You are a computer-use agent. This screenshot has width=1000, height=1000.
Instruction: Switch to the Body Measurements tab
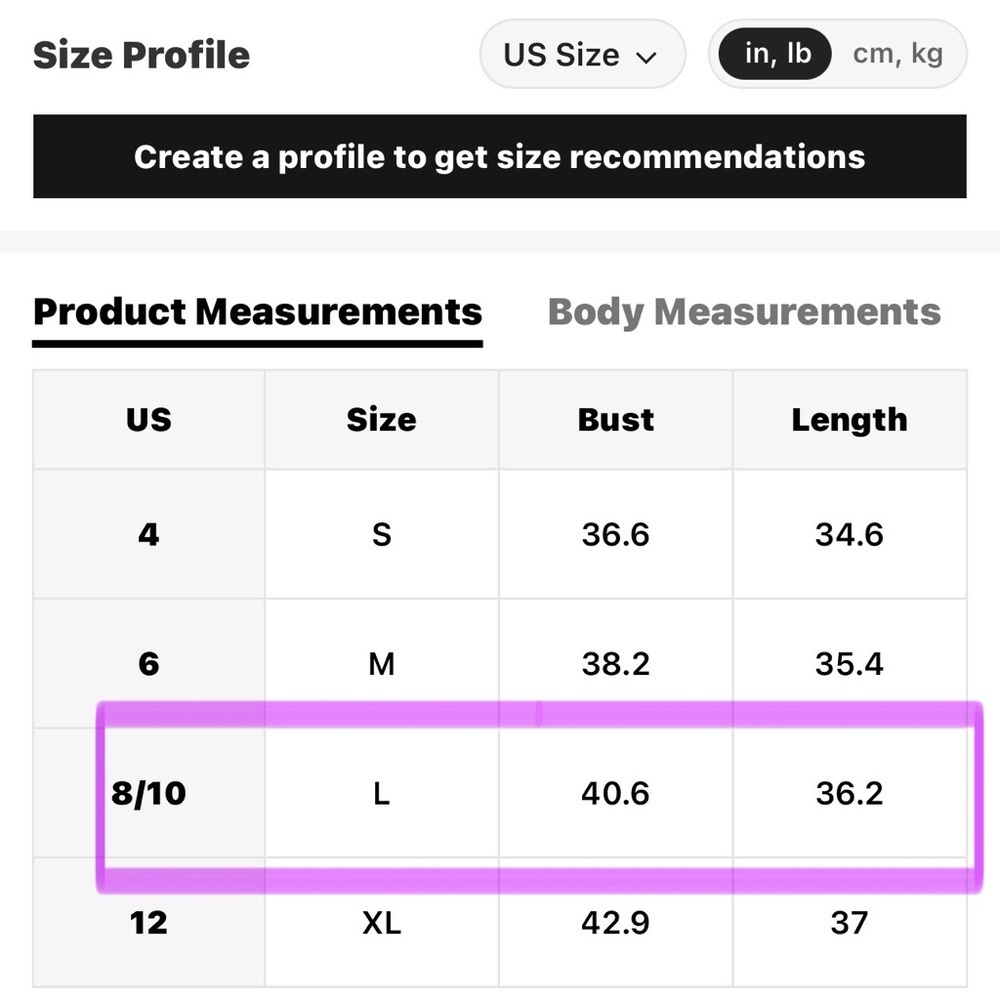(x=744, y=312)
